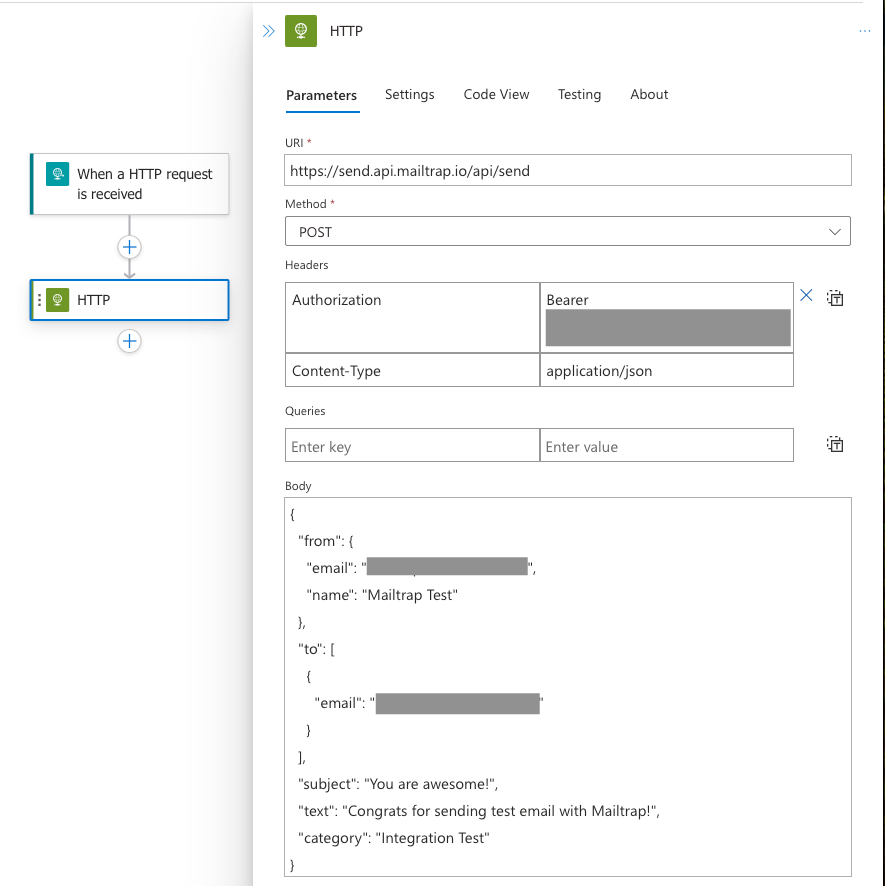Show the About tab

tap(649, 94)
